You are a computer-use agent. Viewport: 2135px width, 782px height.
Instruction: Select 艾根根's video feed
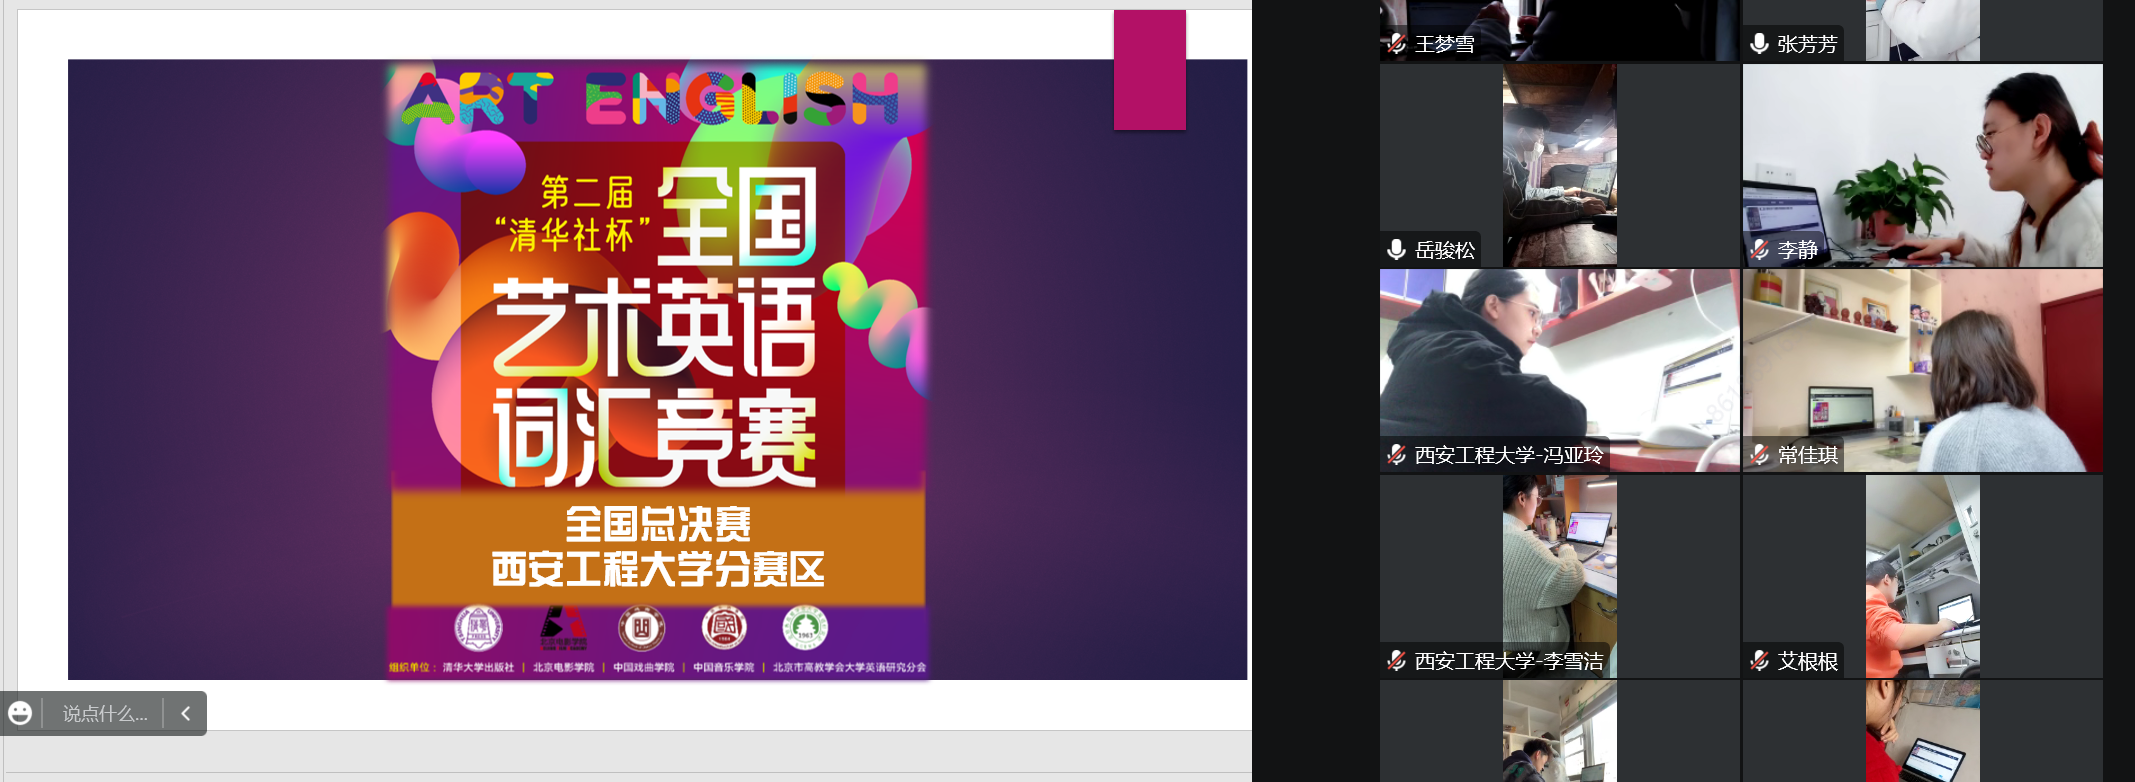pyautogui.click(x=1922, y=570)
